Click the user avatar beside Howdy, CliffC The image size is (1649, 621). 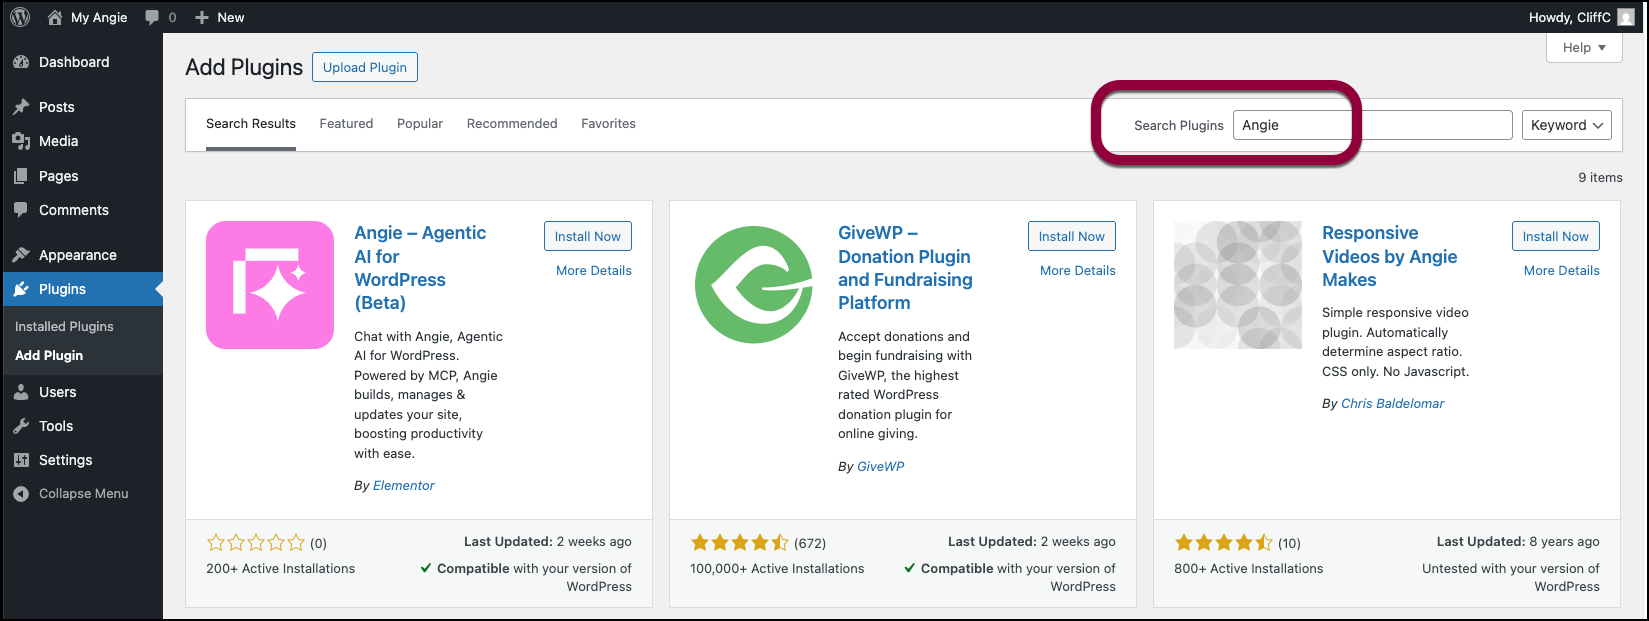(x=1626, y=17)
